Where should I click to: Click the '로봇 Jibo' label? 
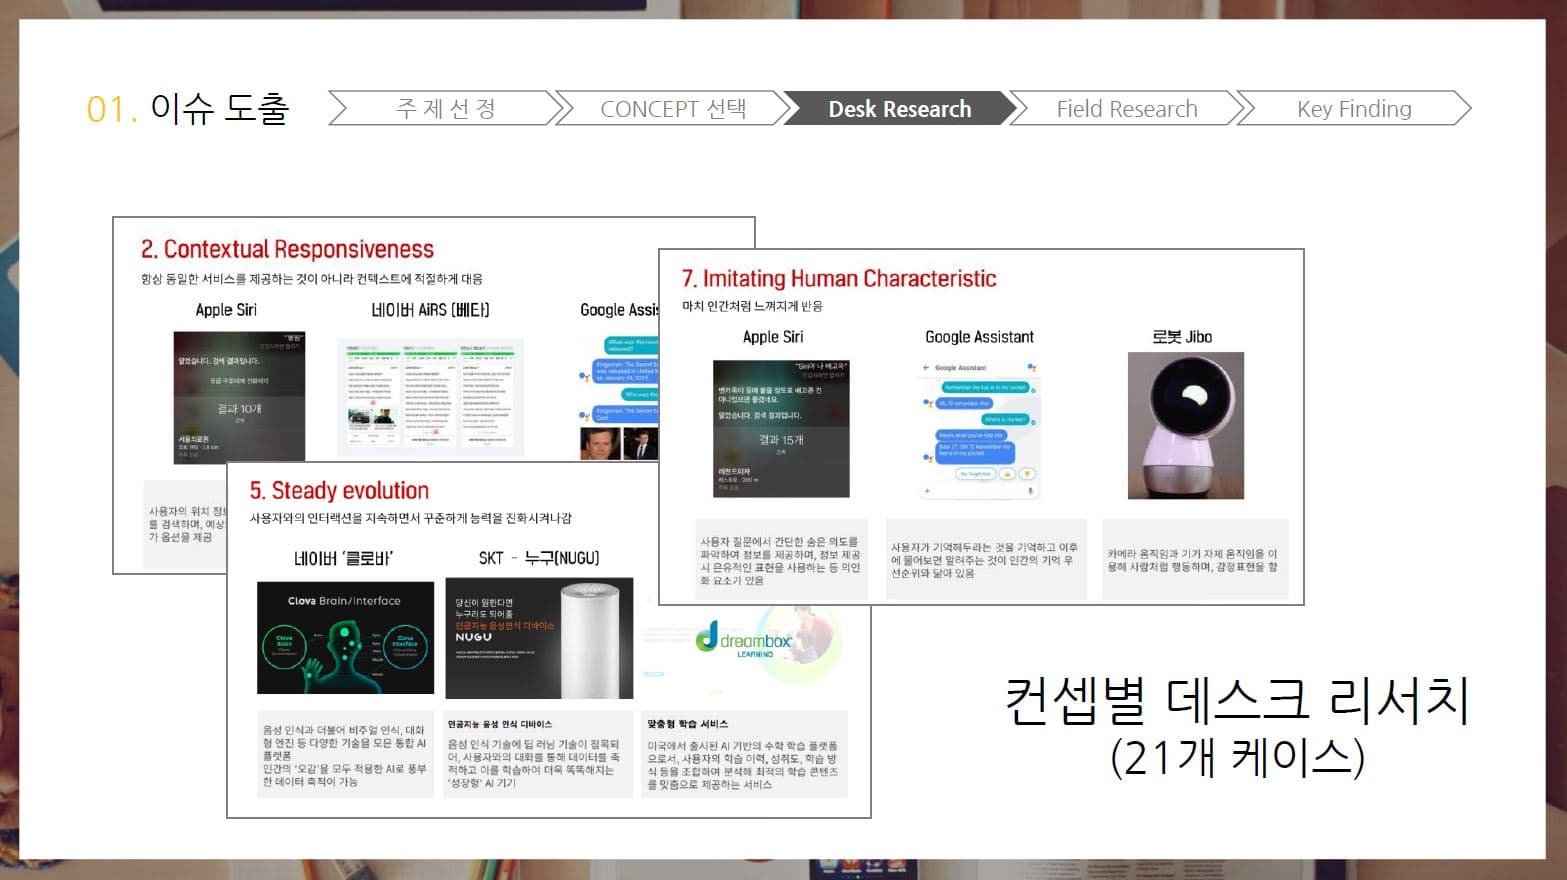(x=1182, y=337)
